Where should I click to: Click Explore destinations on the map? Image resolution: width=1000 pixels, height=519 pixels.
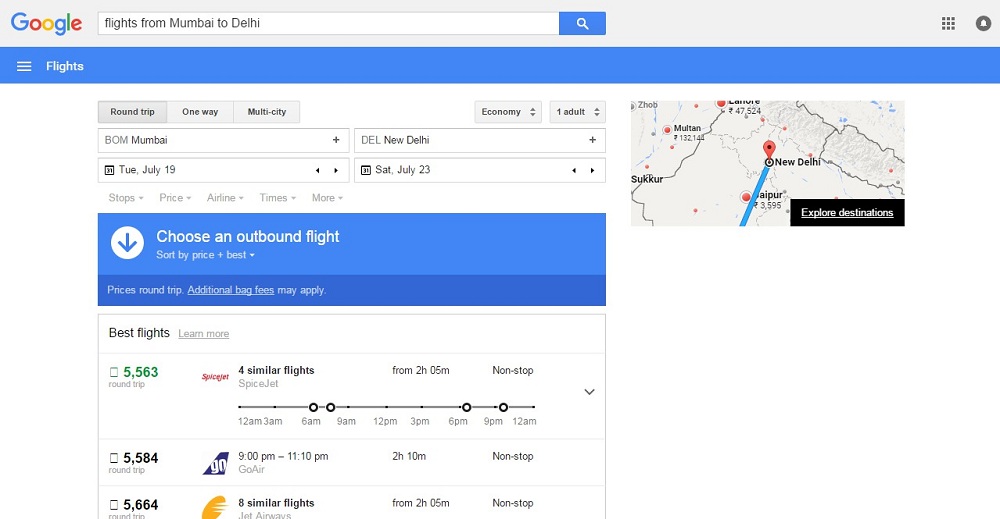pyautogui.click(x=847, y=213)
